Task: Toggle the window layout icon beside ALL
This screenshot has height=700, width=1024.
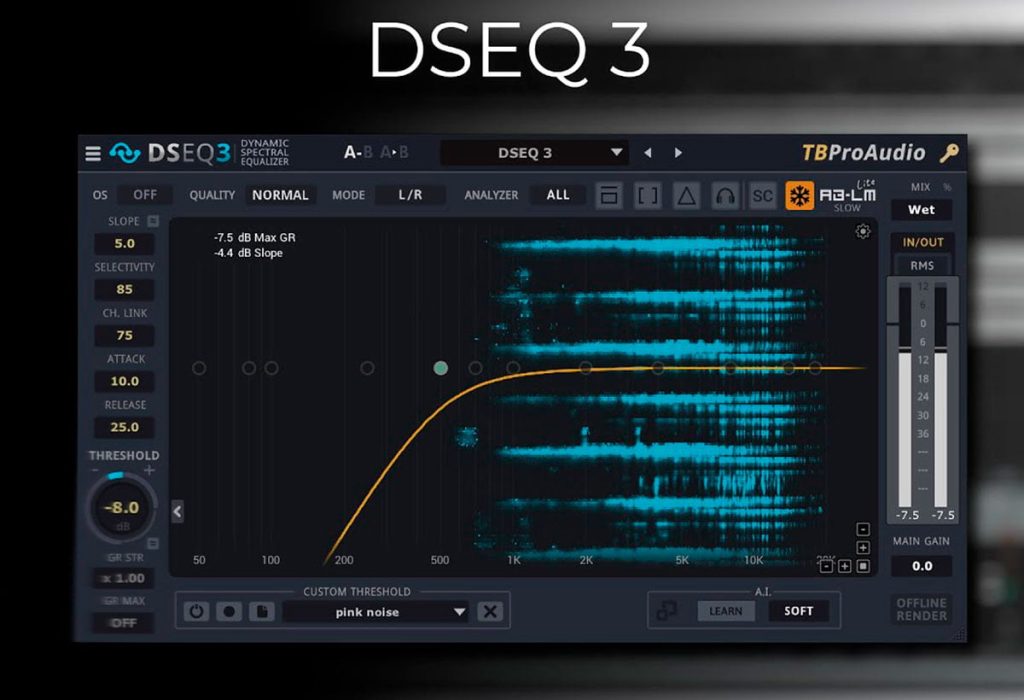Action: [x=609, y=195]
